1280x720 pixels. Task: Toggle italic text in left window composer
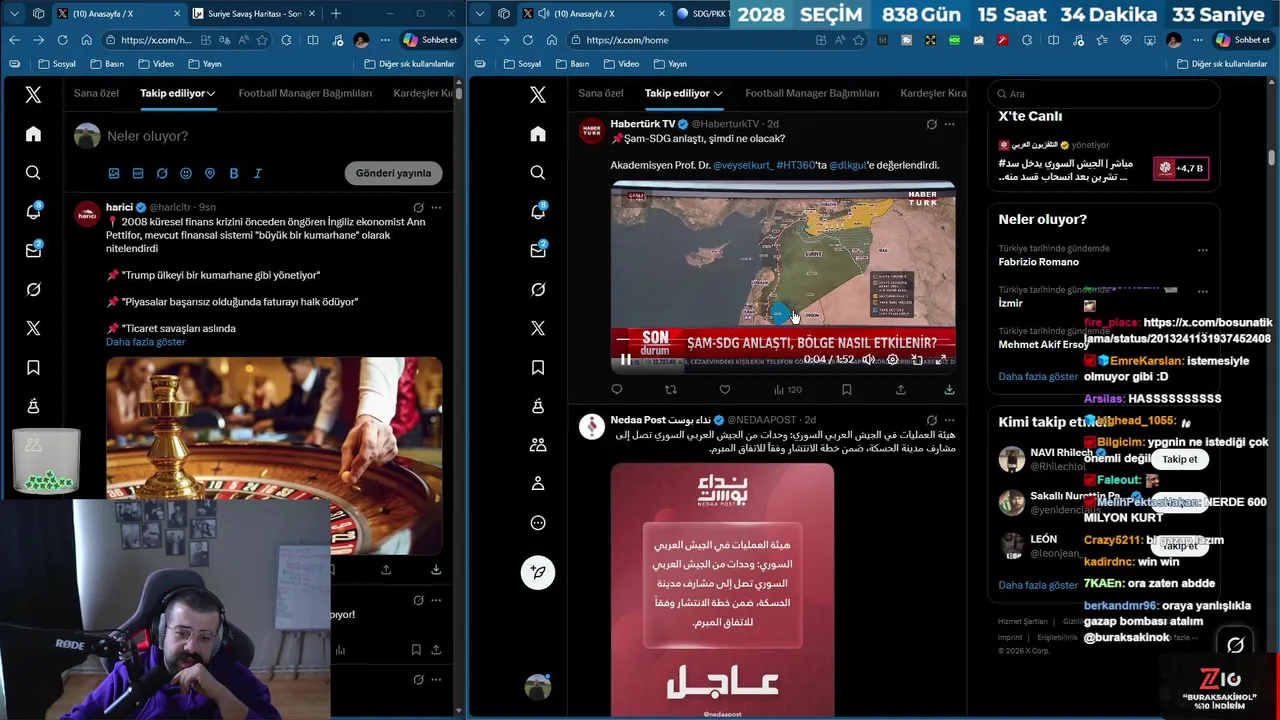coord(257,173)
